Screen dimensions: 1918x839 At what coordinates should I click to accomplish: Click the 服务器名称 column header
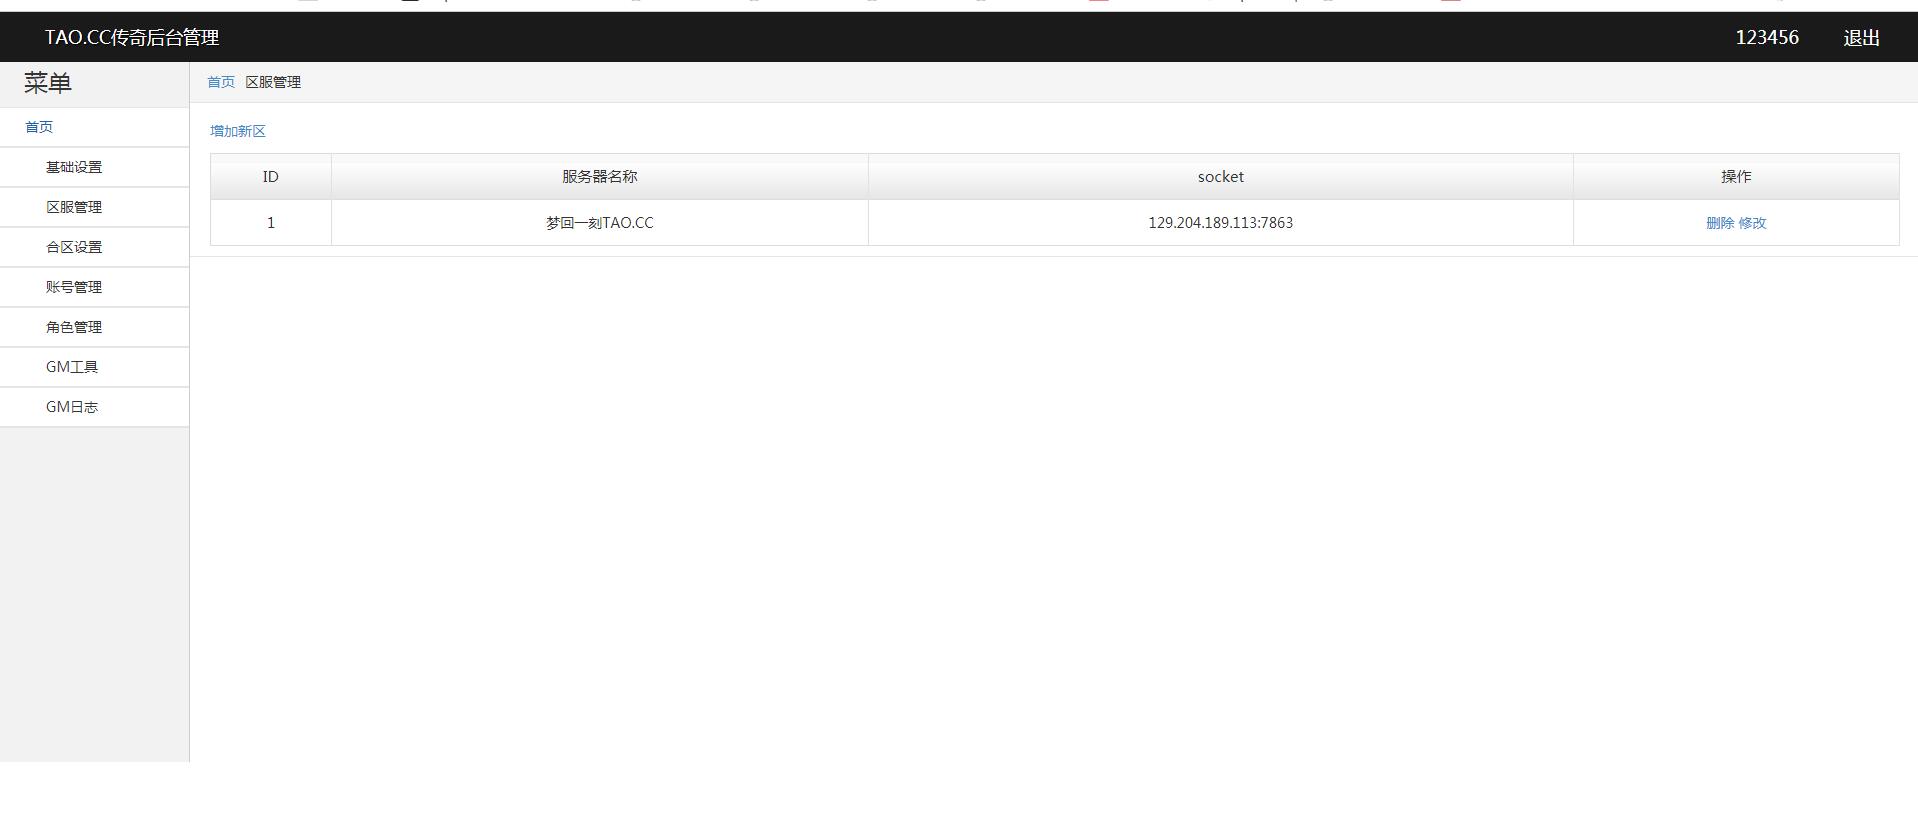click(599, 177)
